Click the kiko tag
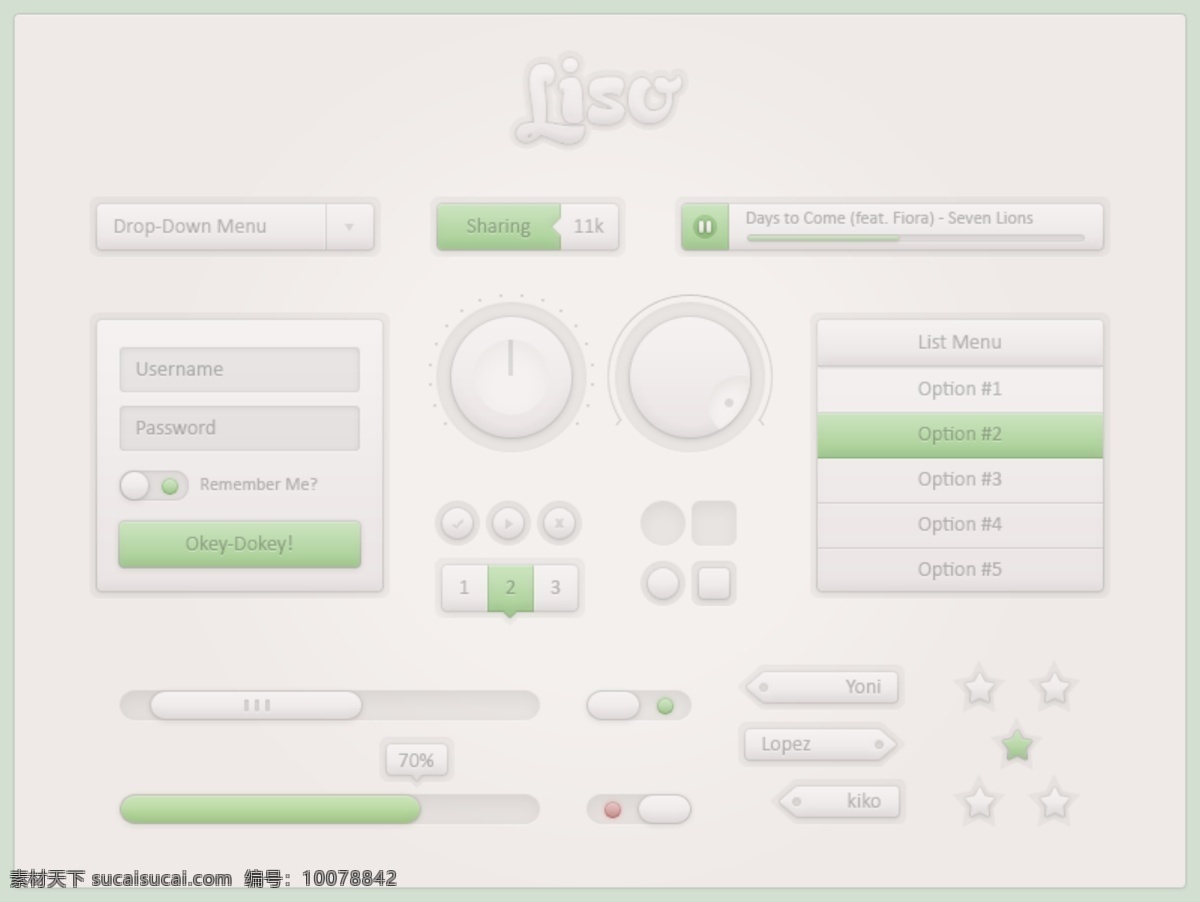1200x902 pixels. click(840, 801)
